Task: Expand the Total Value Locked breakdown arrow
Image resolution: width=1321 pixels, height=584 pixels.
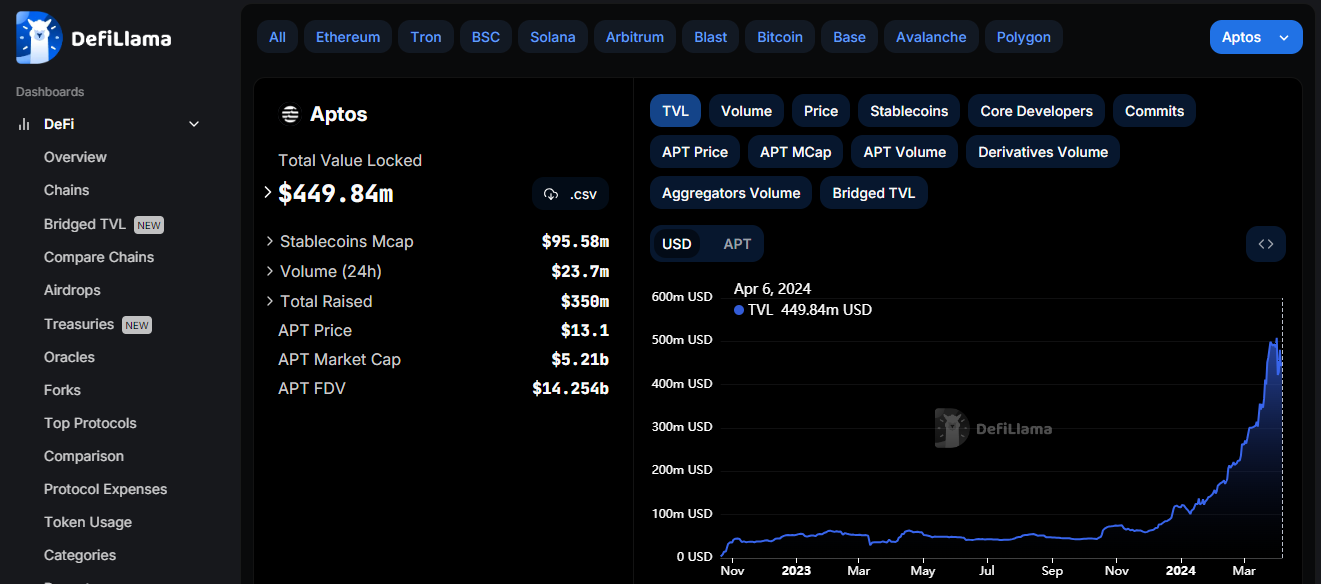Action: click(x=268, y=192)
